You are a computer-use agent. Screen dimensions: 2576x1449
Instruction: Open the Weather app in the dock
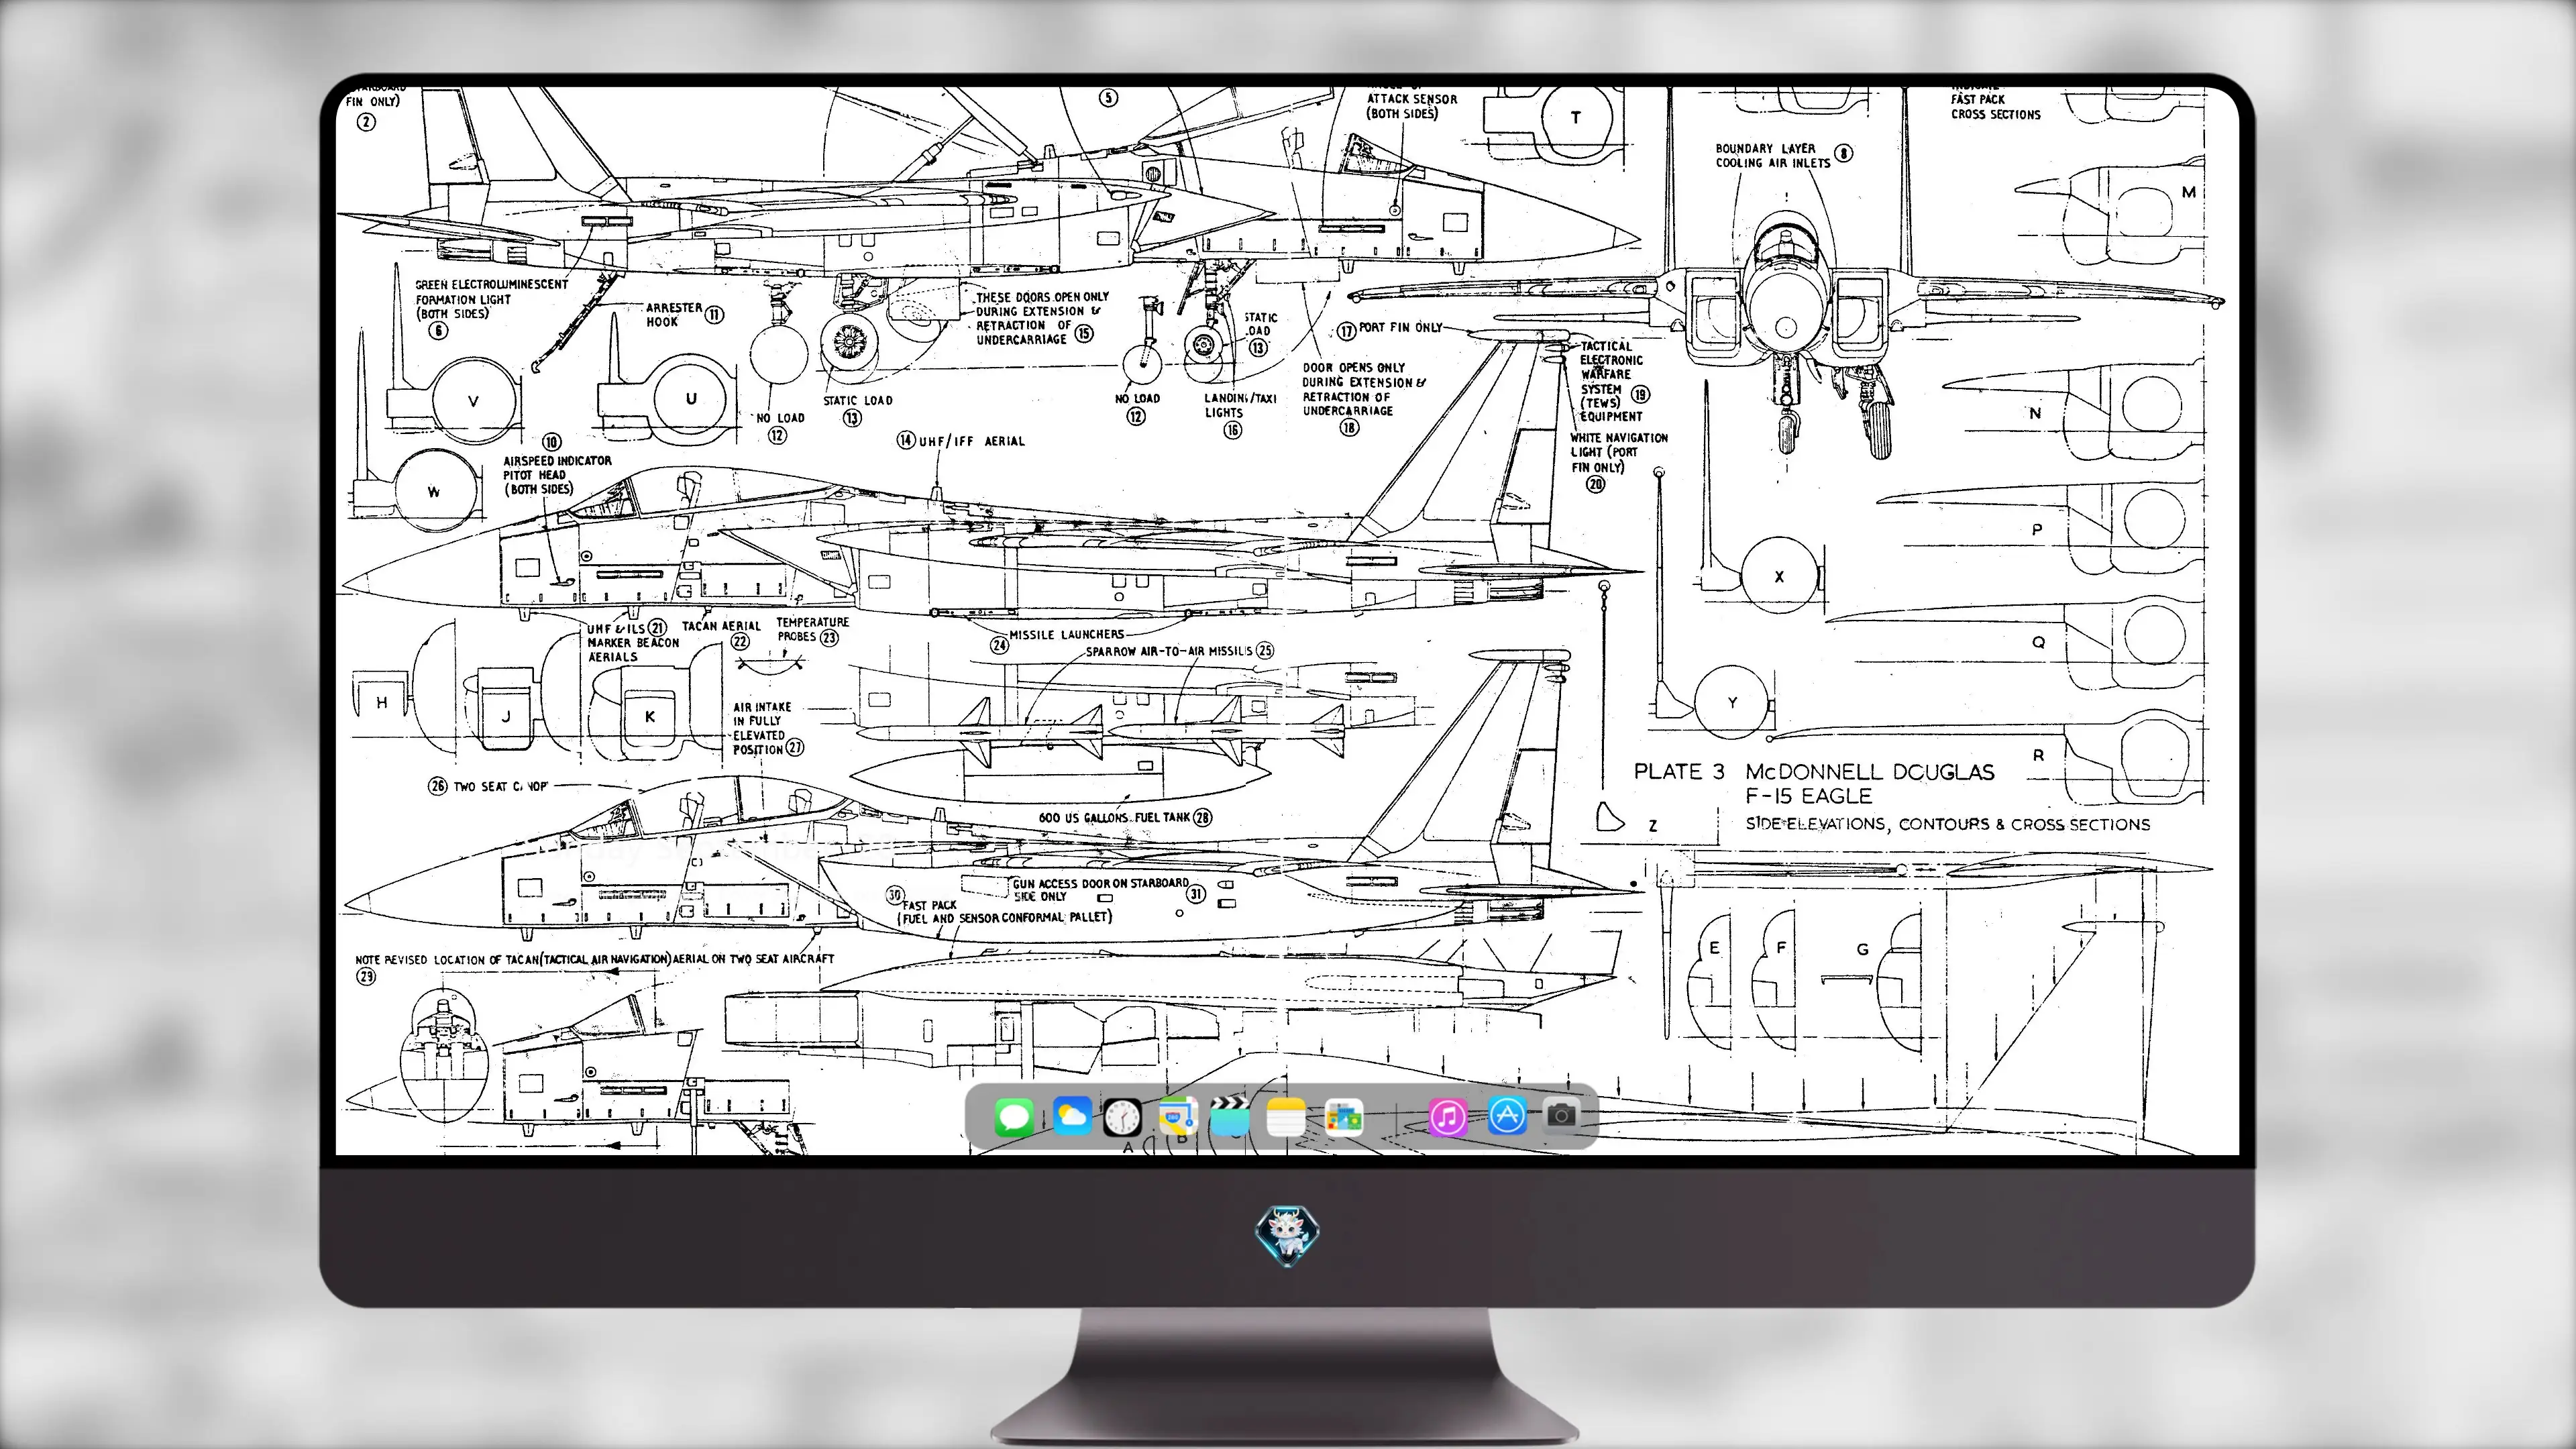[x=1072, y=1117]
